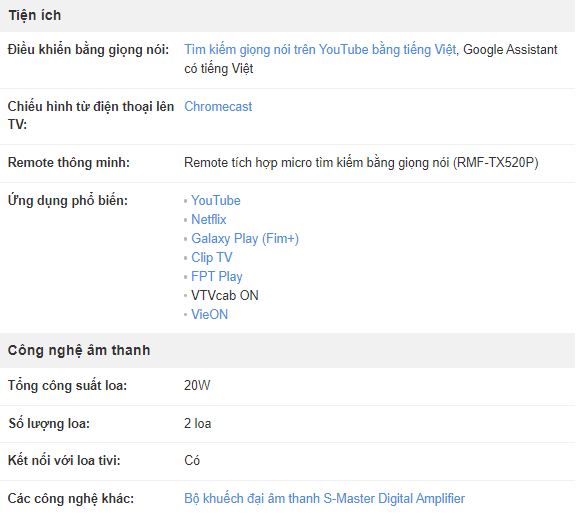Select the 'Có' value
This screenshot has width=576, height=516.
click(x=192, y=461)
